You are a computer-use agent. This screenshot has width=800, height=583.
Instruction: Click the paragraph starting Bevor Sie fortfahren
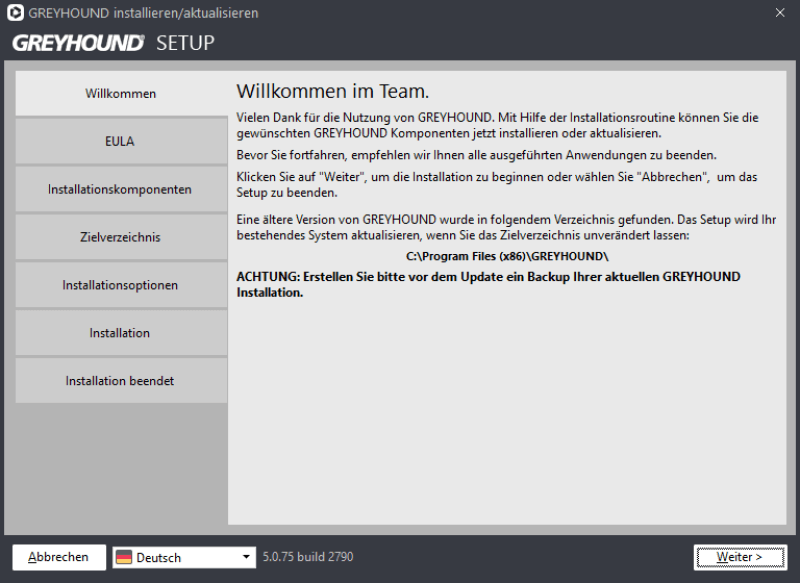coord(477,155)
